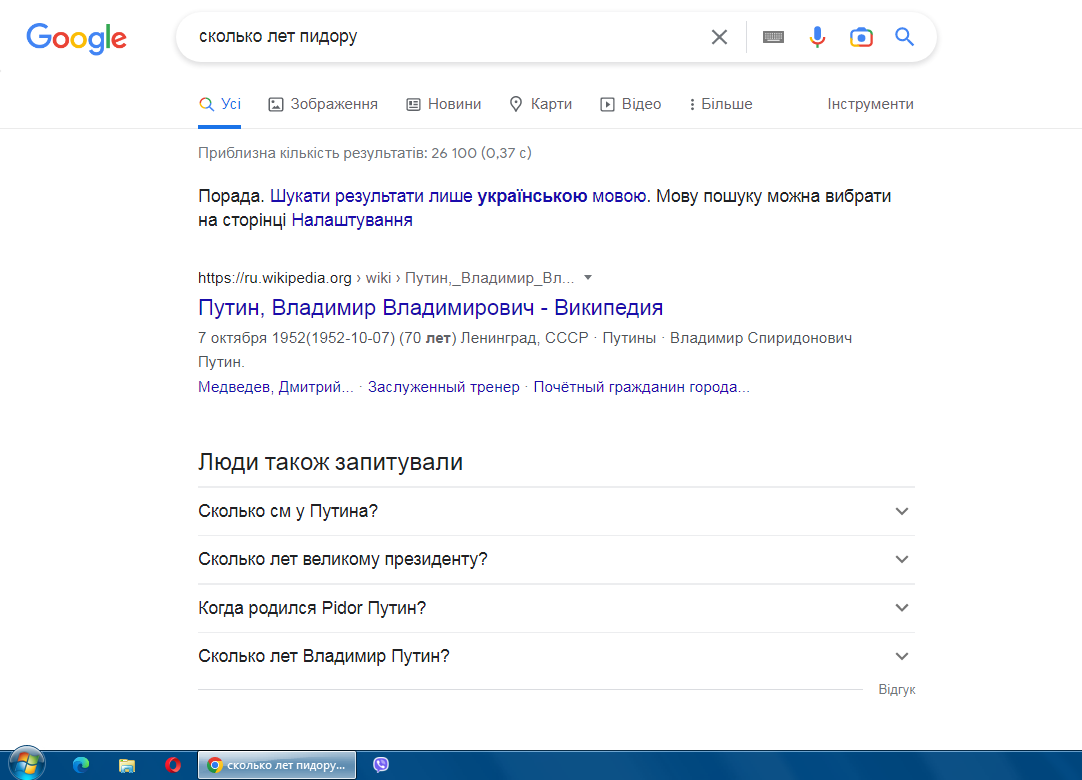The width and height of the screenshot is (1082, 780).
Task: Open the on-screen keyboard input tool
Action: 773,37
